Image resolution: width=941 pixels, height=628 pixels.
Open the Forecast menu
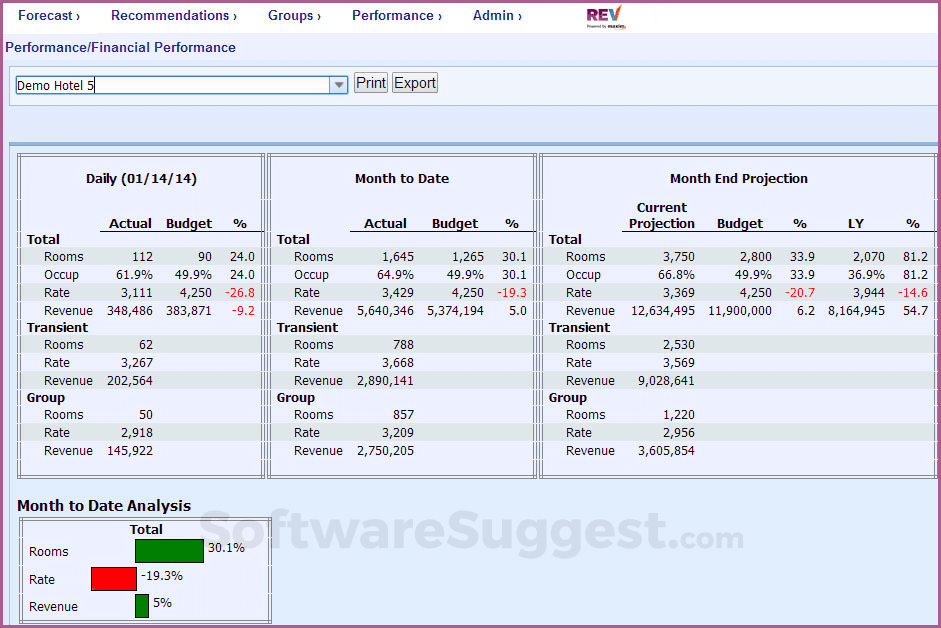49,16
